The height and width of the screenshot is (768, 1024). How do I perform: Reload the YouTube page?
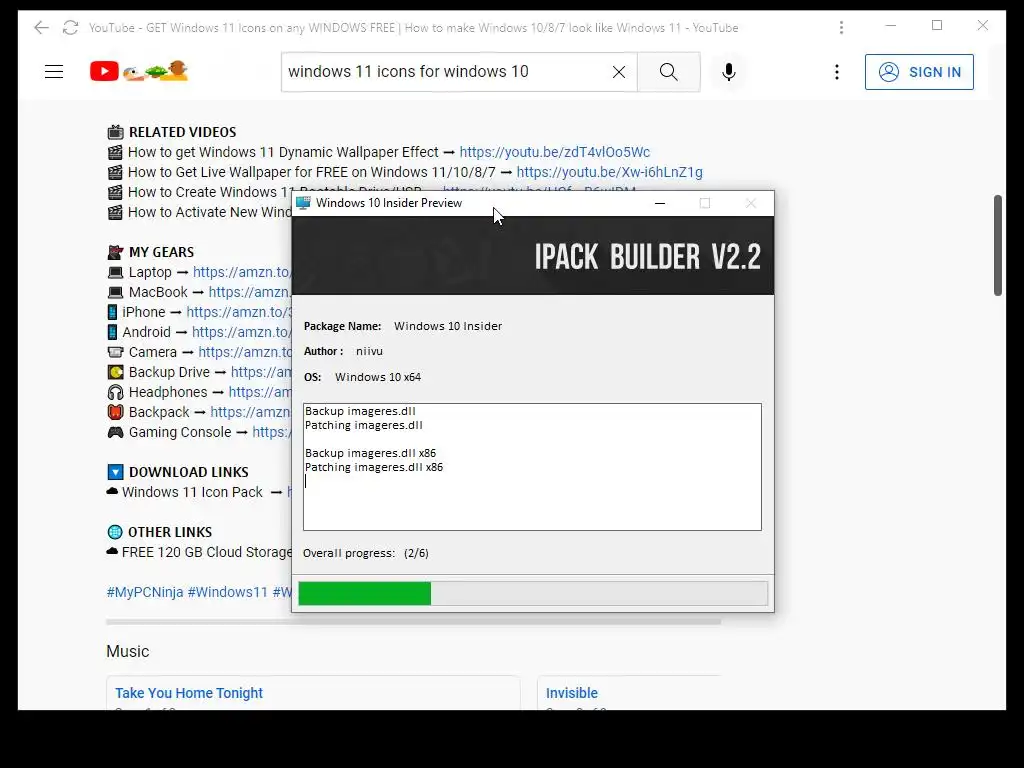pyautogui.click(x=71, y=27)
